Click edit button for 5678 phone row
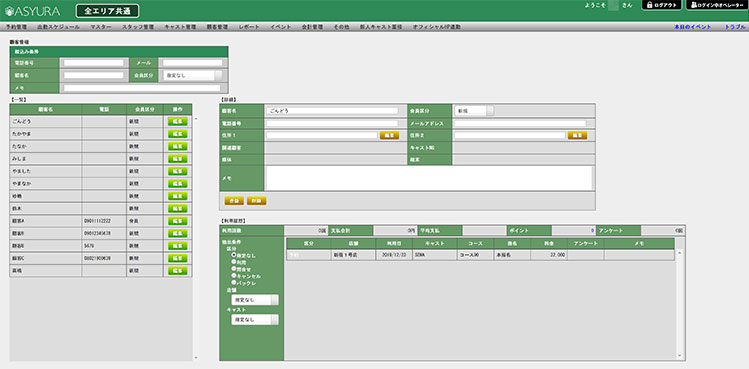 coord(177,246)
